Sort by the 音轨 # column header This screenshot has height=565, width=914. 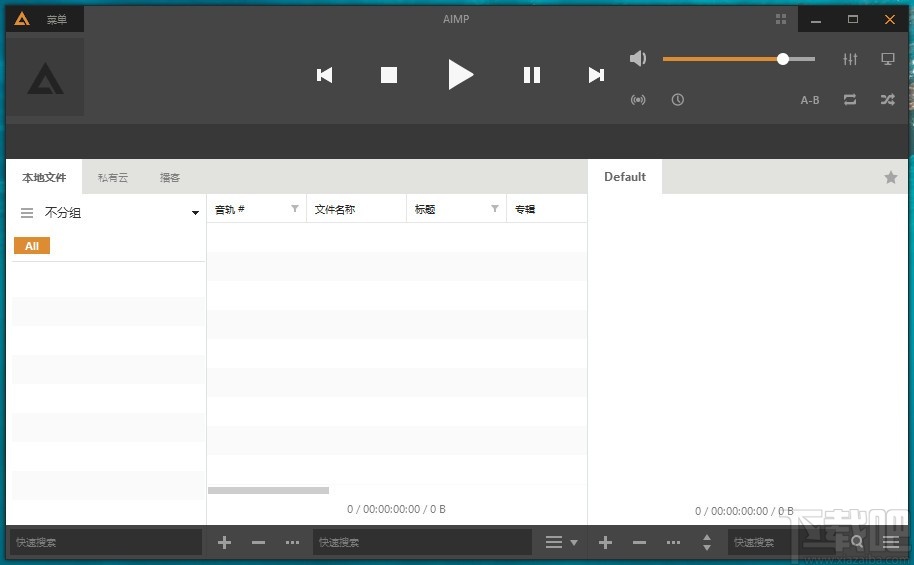[x=230, y=209]
